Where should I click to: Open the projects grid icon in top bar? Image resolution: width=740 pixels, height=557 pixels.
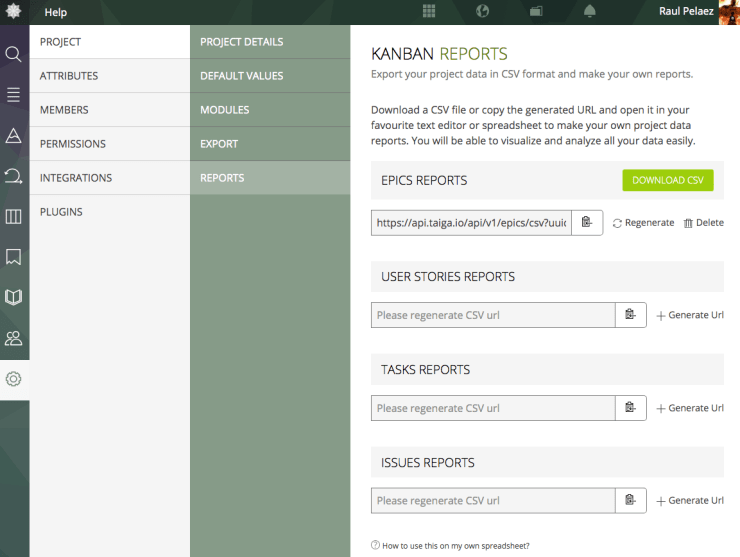coord(429,12)
